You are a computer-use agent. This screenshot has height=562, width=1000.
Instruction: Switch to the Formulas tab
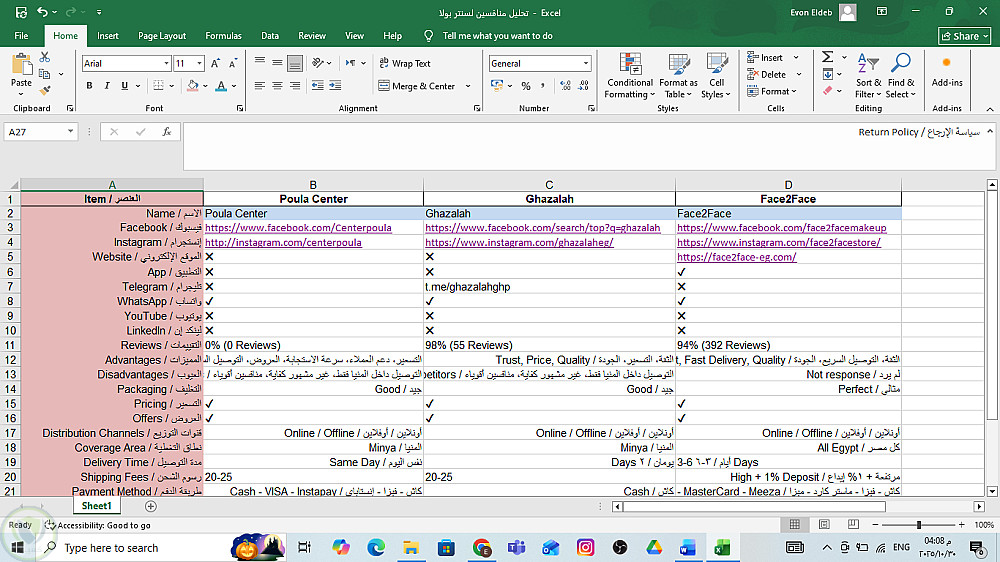[x=223, y=36]
